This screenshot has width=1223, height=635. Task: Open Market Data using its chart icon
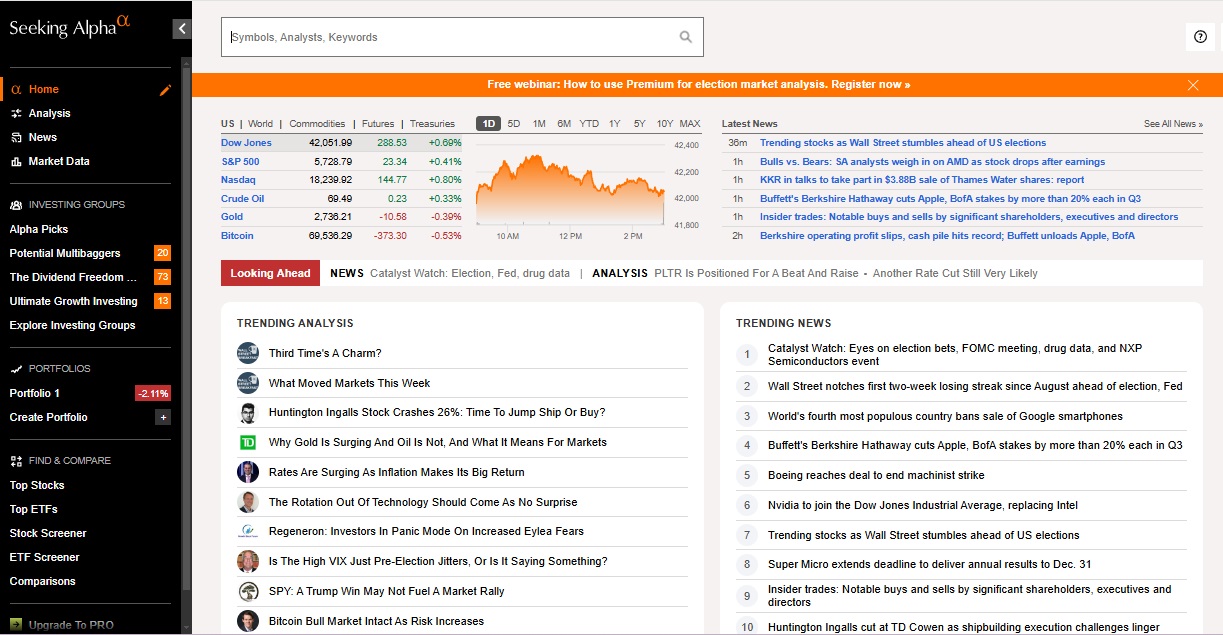18,161
